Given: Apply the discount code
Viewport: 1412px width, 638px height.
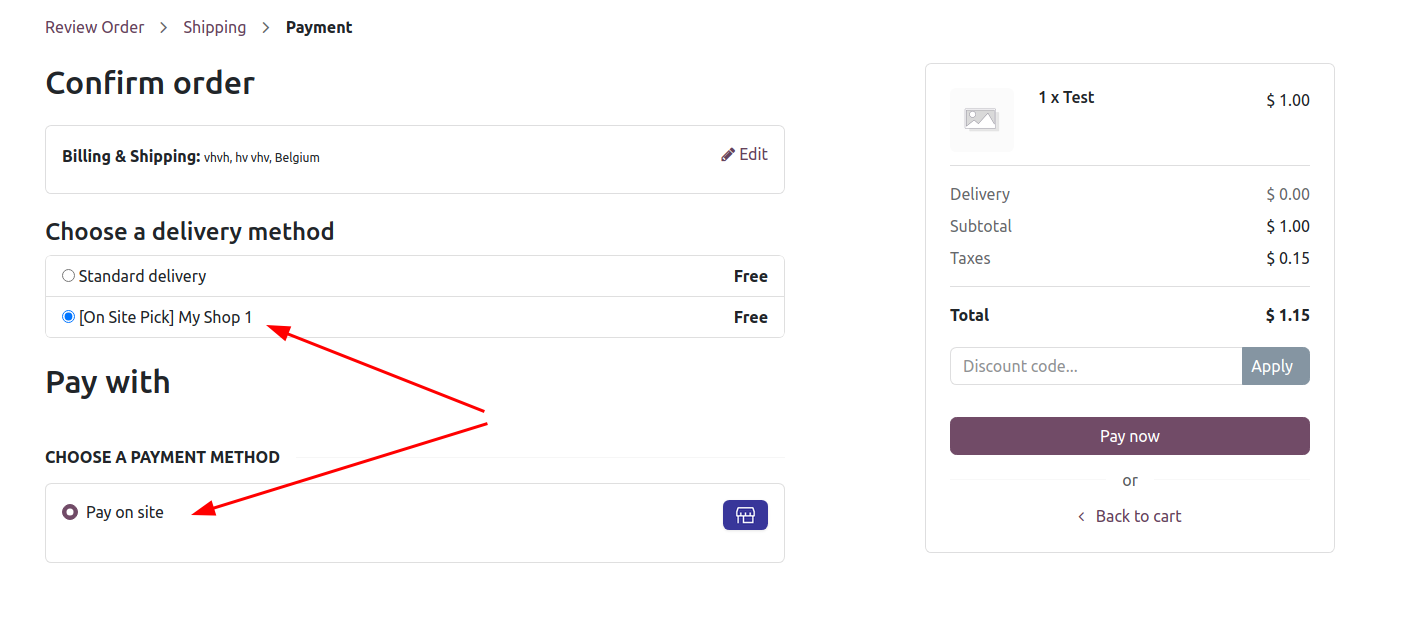Looking at the screenshot, I should (x=1275, y=366).
